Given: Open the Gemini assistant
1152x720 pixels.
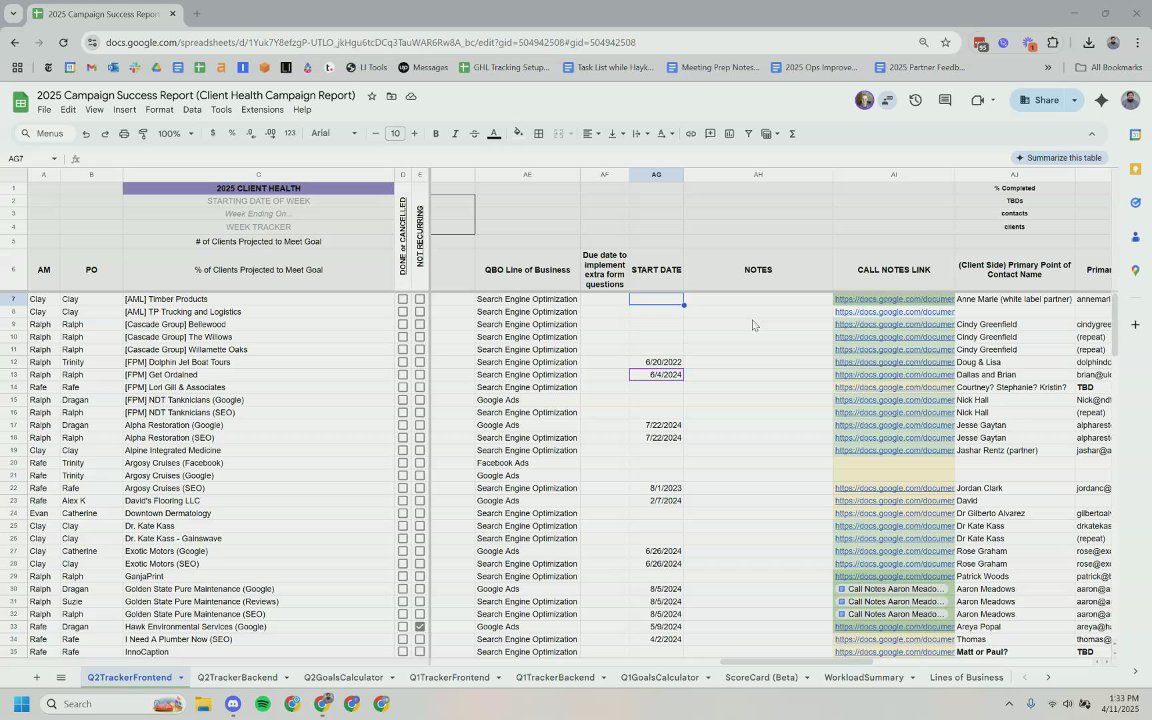Looking at the screenshot, I should pyautogui.click(x=1101, y=100).
